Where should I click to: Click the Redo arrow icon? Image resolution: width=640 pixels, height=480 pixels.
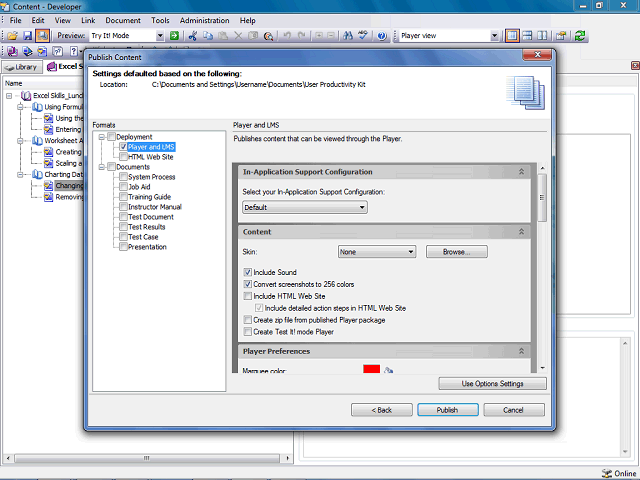302,36
